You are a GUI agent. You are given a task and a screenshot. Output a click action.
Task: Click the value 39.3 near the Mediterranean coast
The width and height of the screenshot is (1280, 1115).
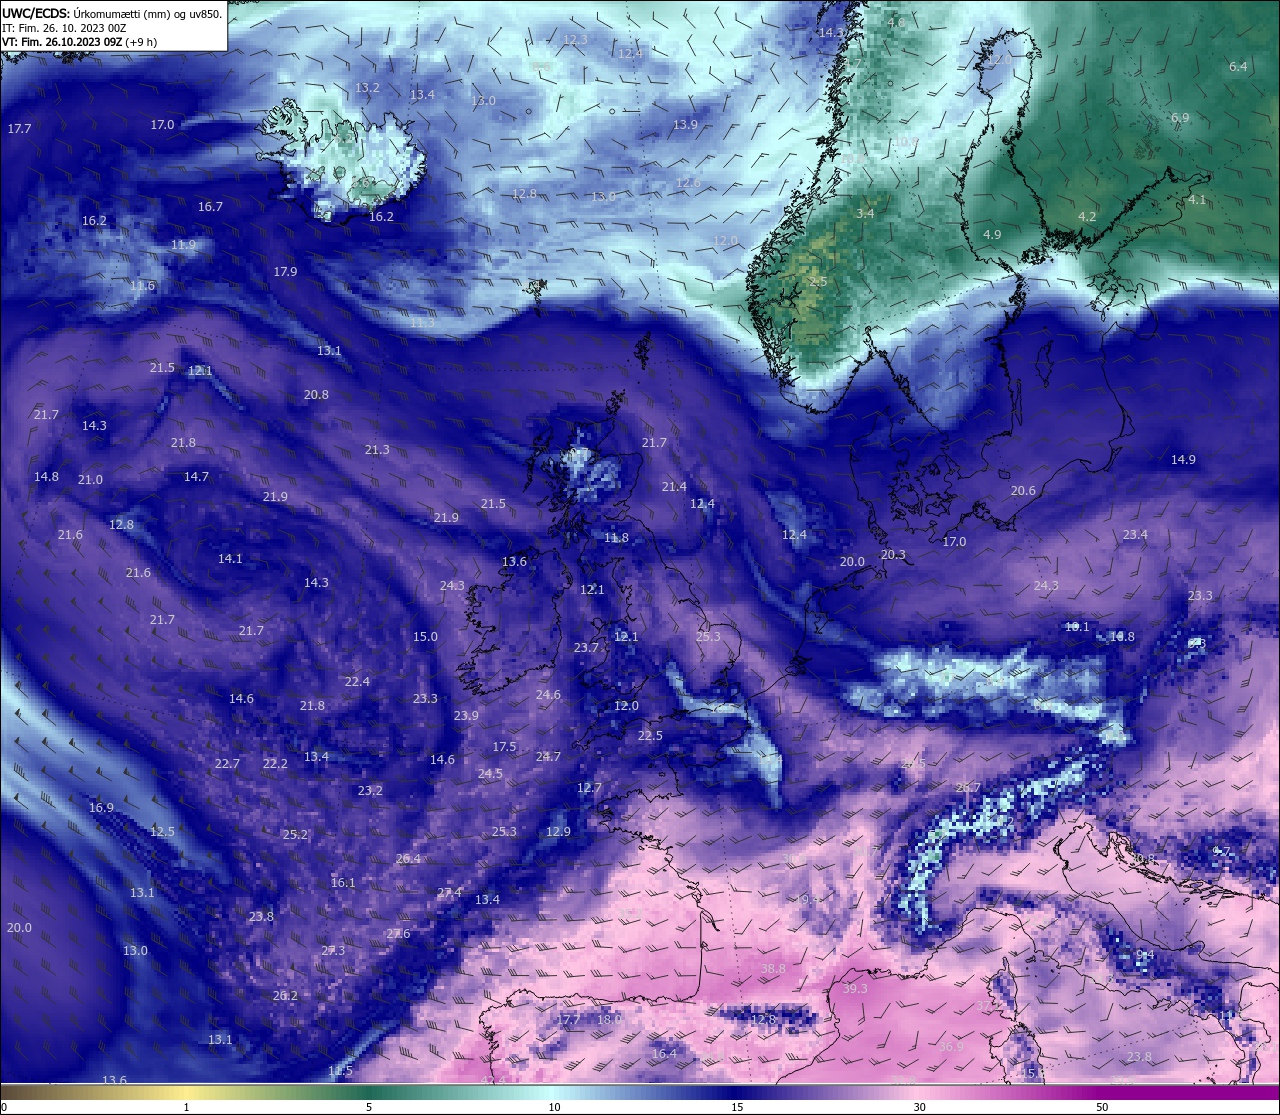[855, 989]
